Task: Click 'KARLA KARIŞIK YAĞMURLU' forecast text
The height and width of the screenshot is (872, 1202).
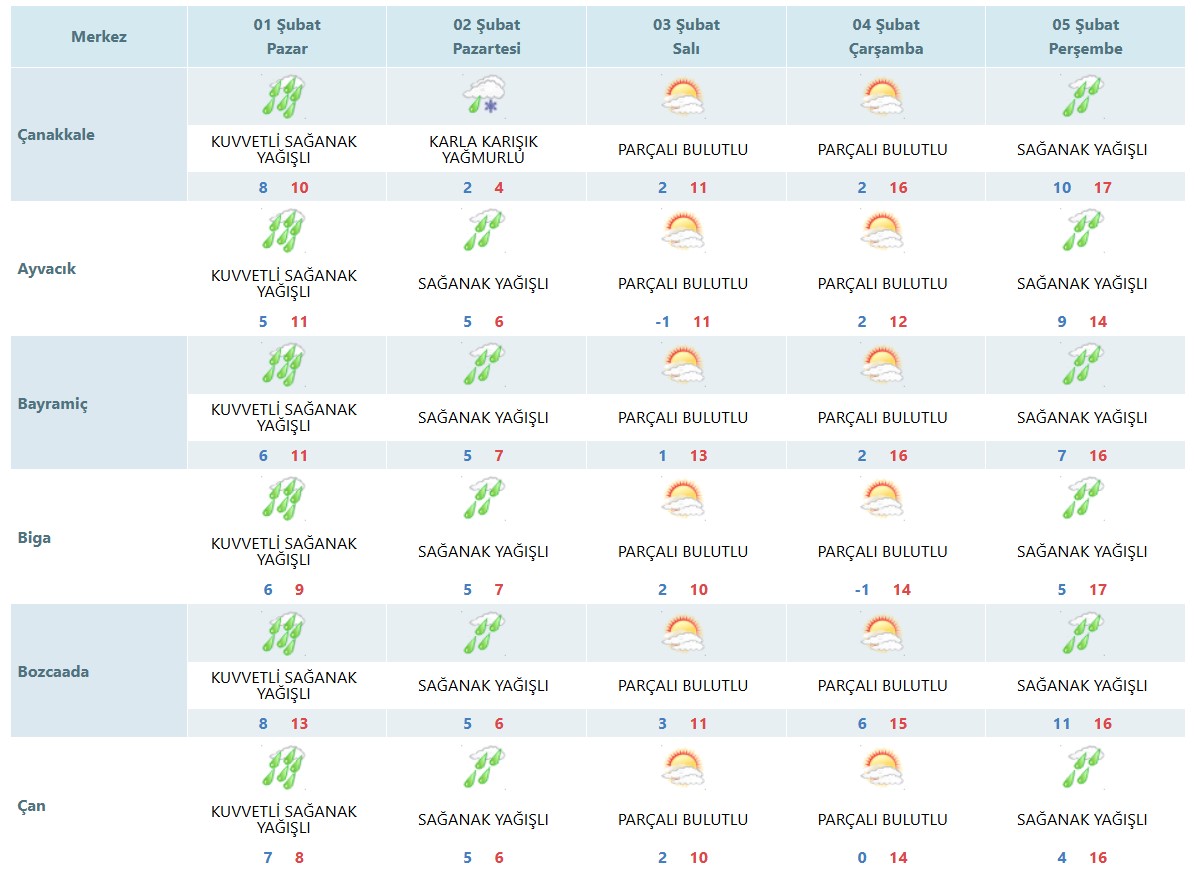Action: pyautogui.click(x=484, y=149)
